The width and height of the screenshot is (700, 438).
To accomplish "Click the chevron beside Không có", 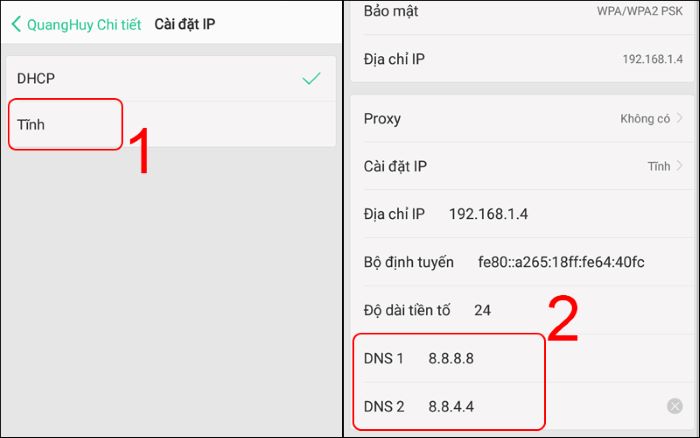I will (x=679, y=118).
